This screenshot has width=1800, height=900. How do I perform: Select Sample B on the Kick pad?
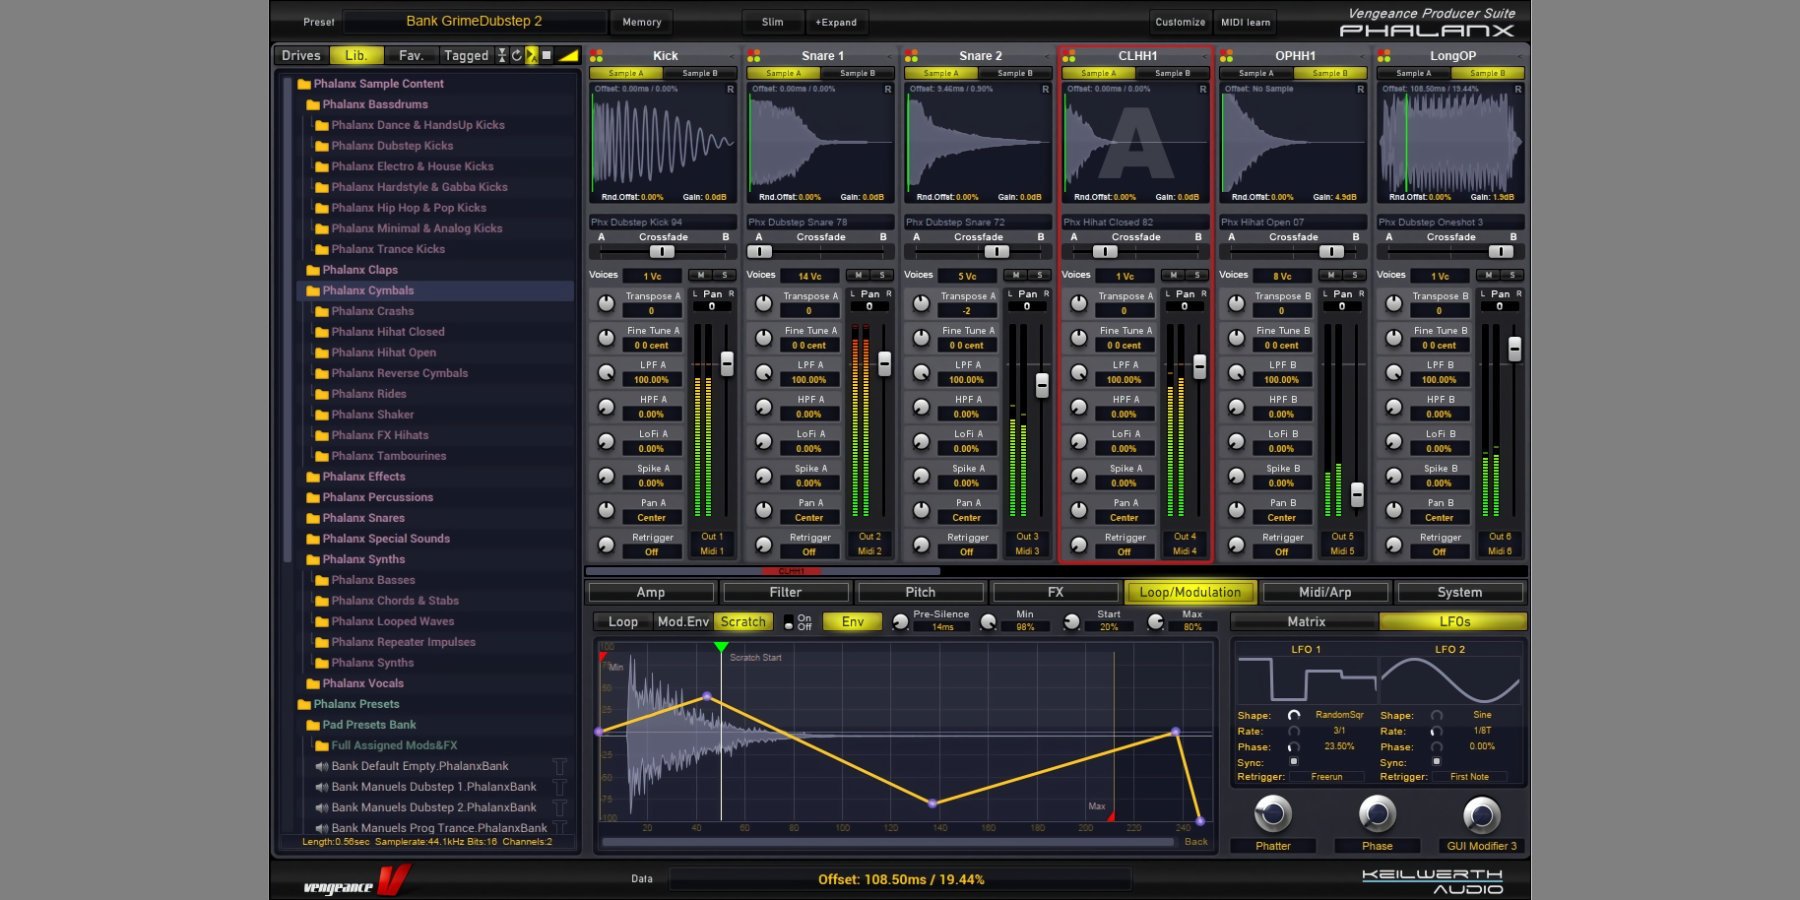point(698,73)
